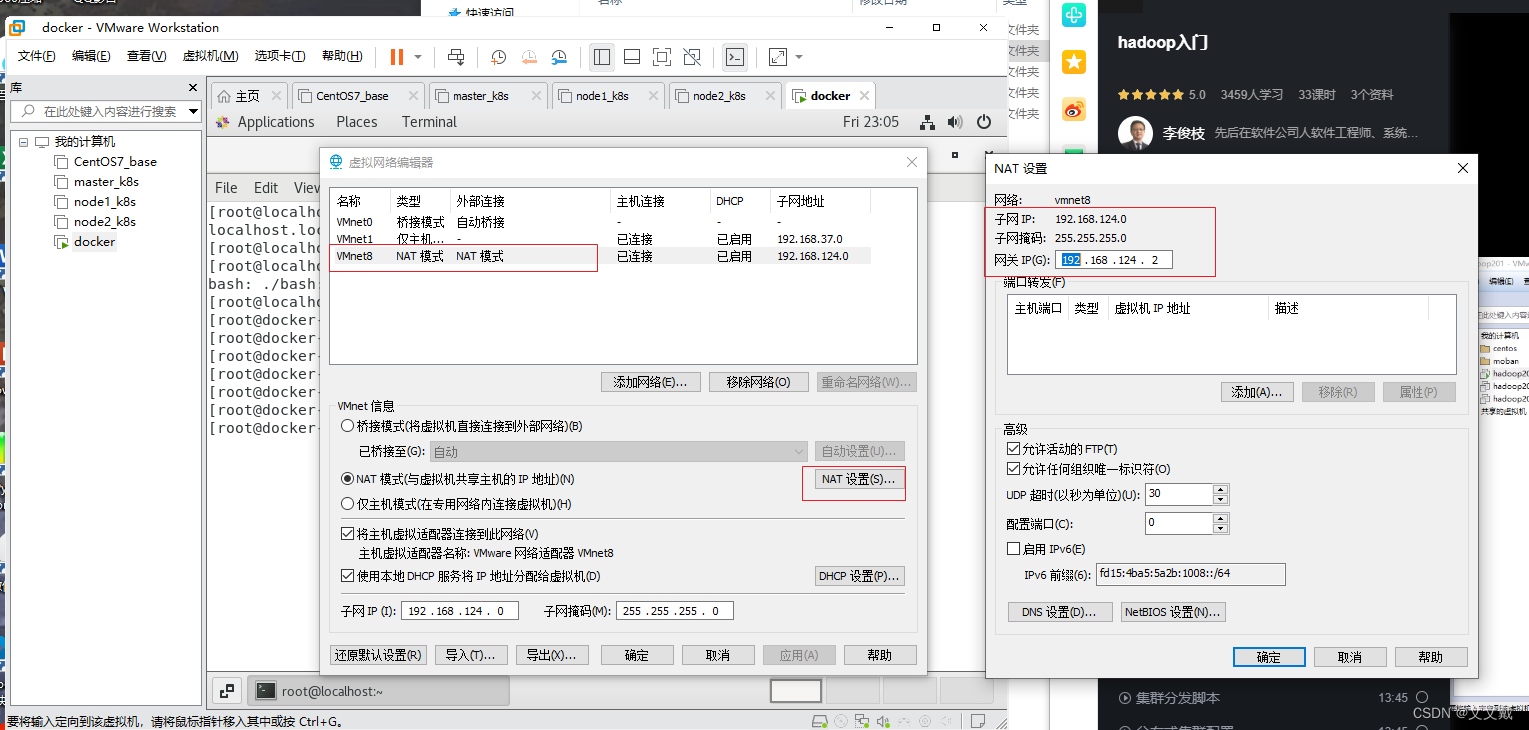Click DHCP 设置(P)... button
Screen dimensions: 1529x730
[x=860, y=576]
